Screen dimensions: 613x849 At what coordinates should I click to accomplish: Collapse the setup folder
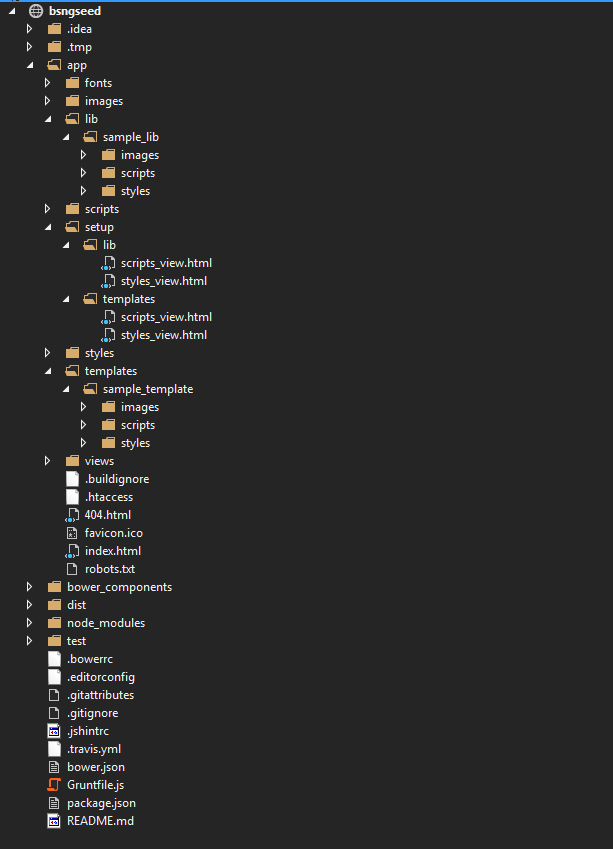coord(47,226)
